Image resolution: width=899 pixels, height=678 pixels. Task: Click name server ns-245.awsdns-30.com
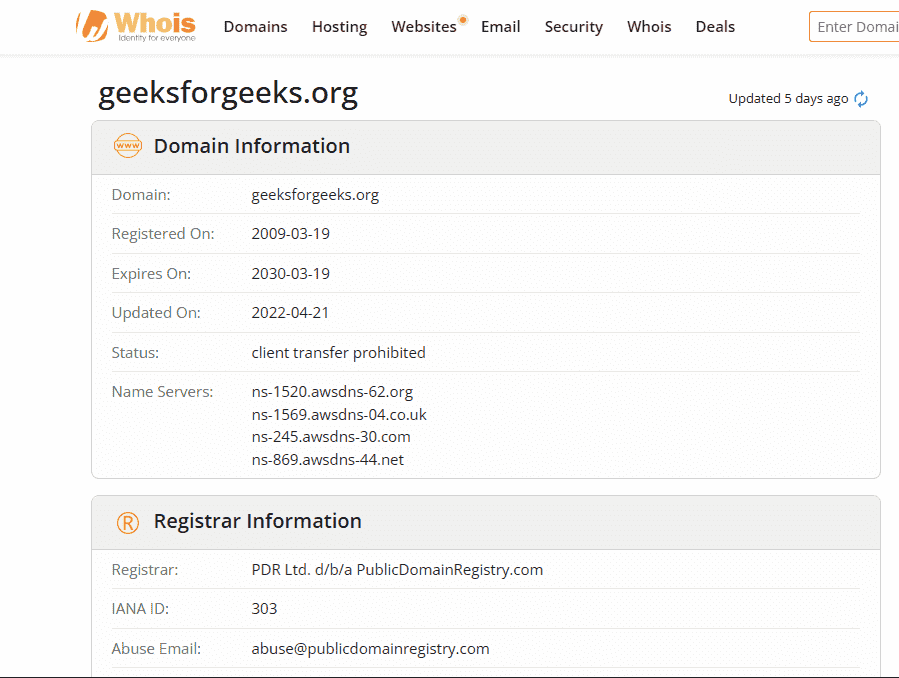tap(331, 437)
